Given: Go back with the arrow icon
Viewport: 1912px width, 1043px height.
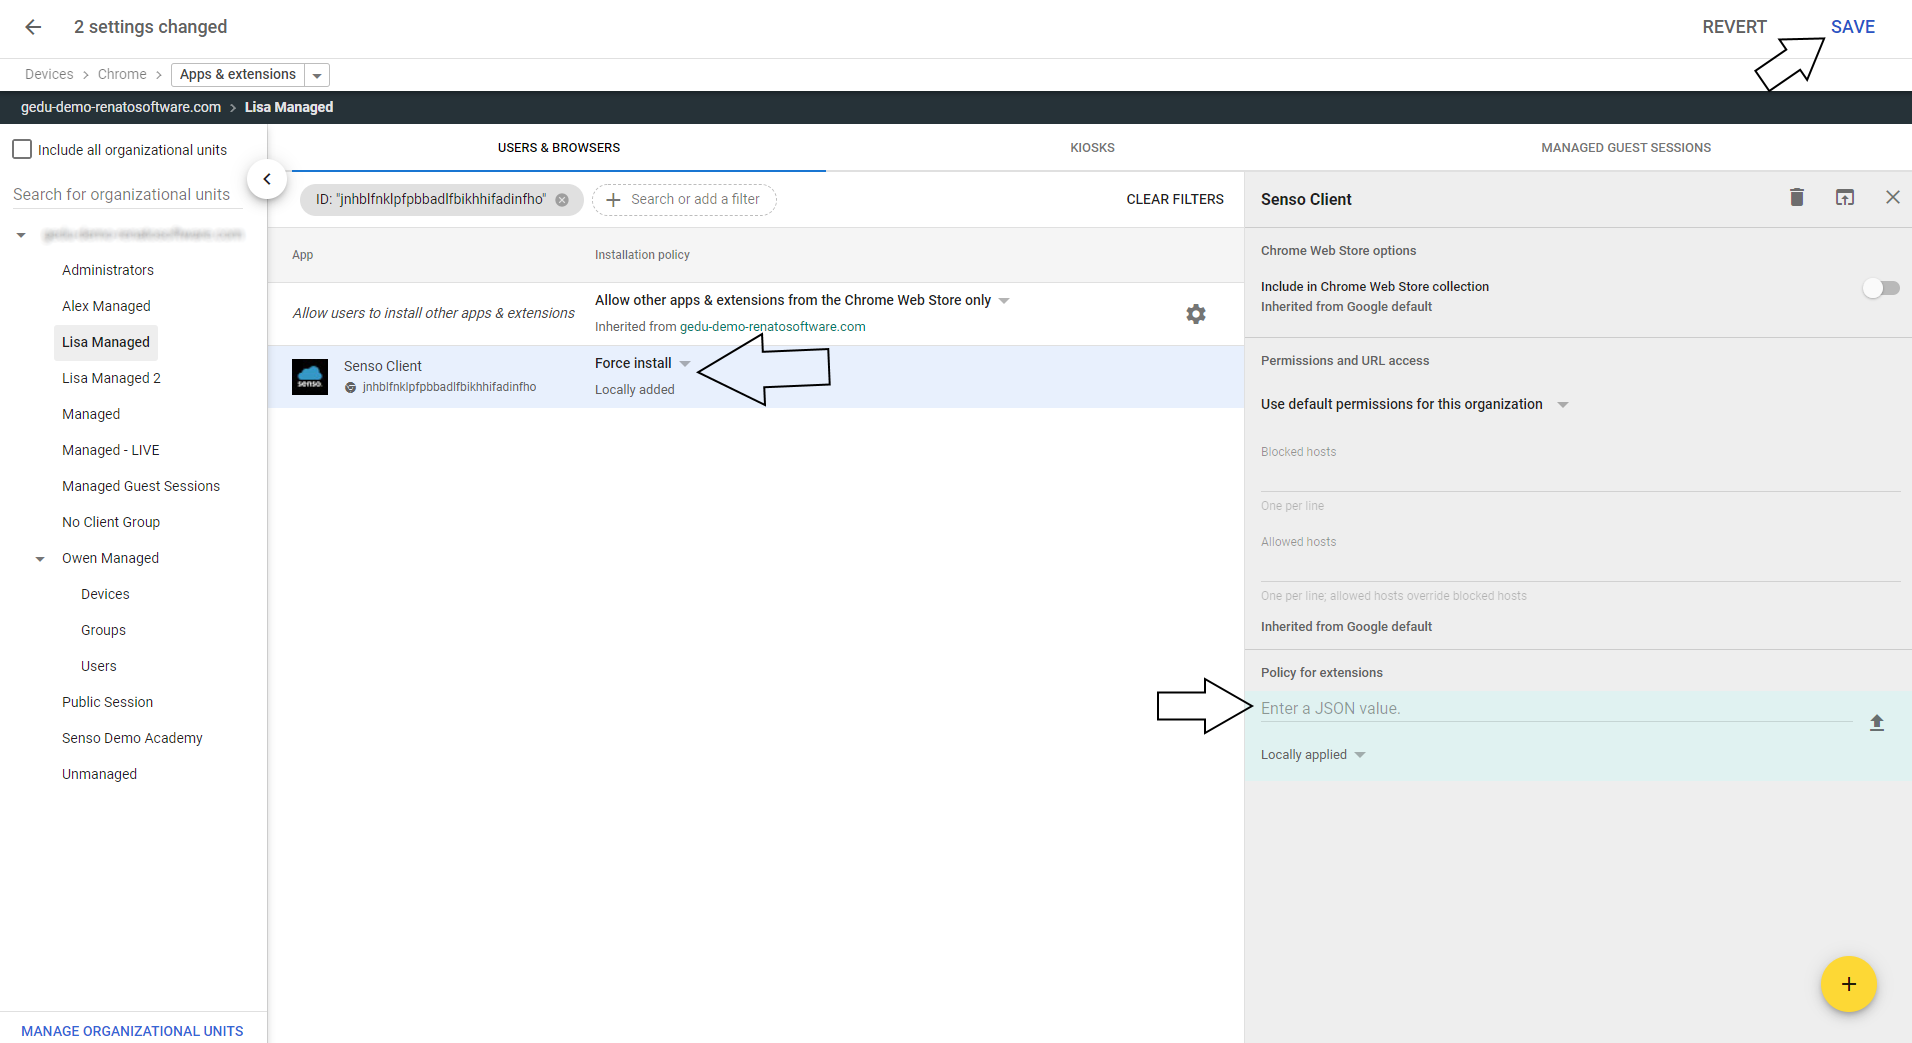Looking at the screenshot, I should (33, 27).
